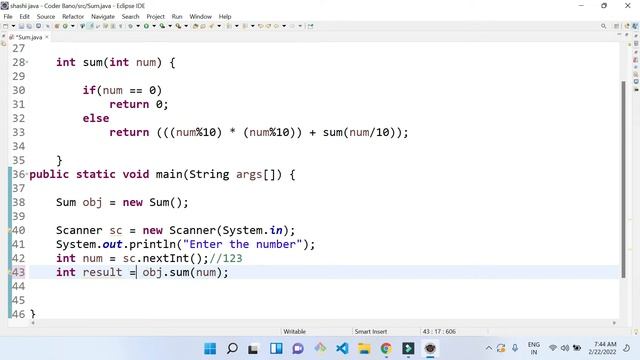The height and width of the screenshot is (360, 640).
Task: Click the External Tools toolbar icon
Action: tap(178, 26)
